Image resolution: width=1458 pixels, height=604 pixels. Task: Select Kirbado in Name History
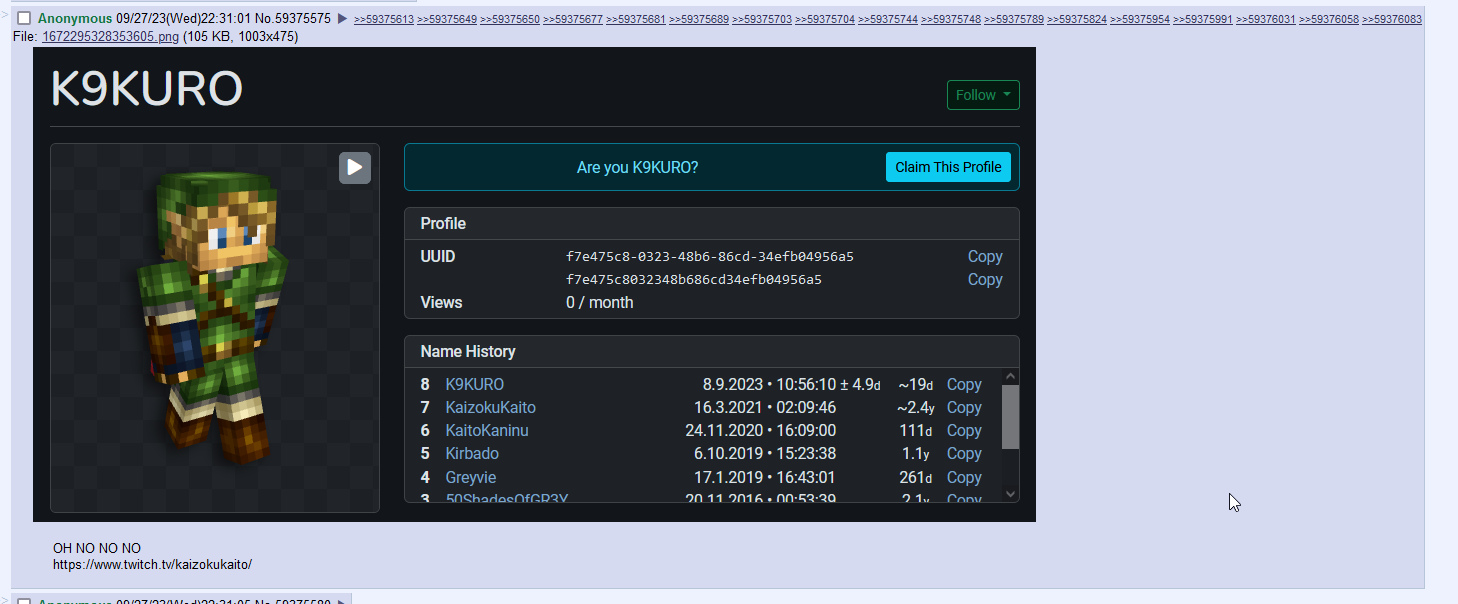tap(472, 454)
